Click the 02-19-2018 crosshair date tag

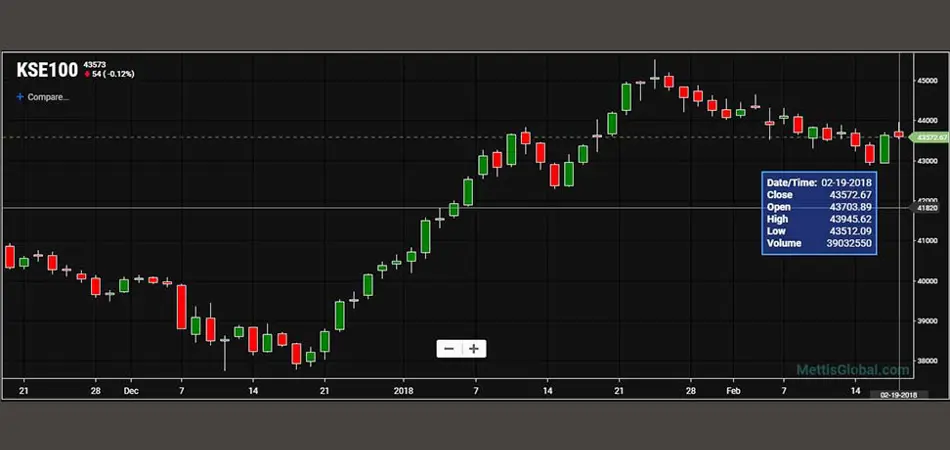tap(901, 396)
